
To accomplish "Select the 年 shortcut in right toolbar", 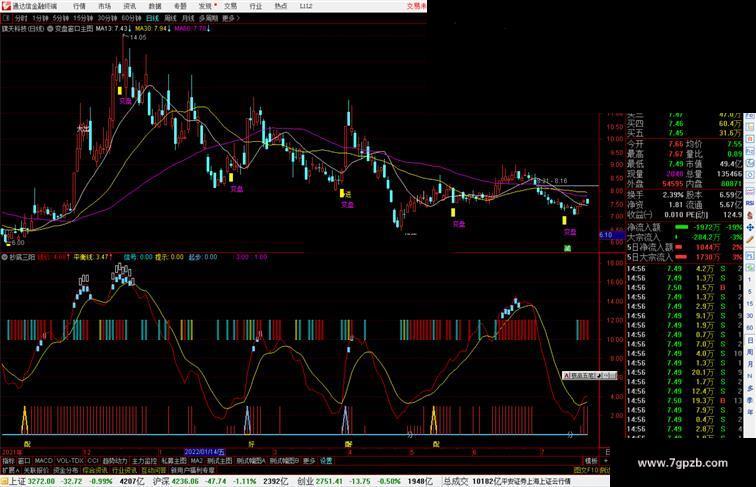I will coord(750,412).
